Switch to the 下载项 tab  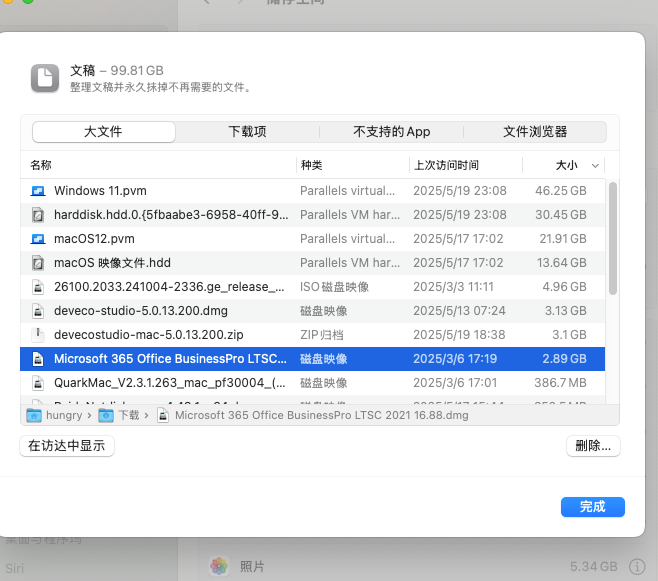[x=247, y=132]
